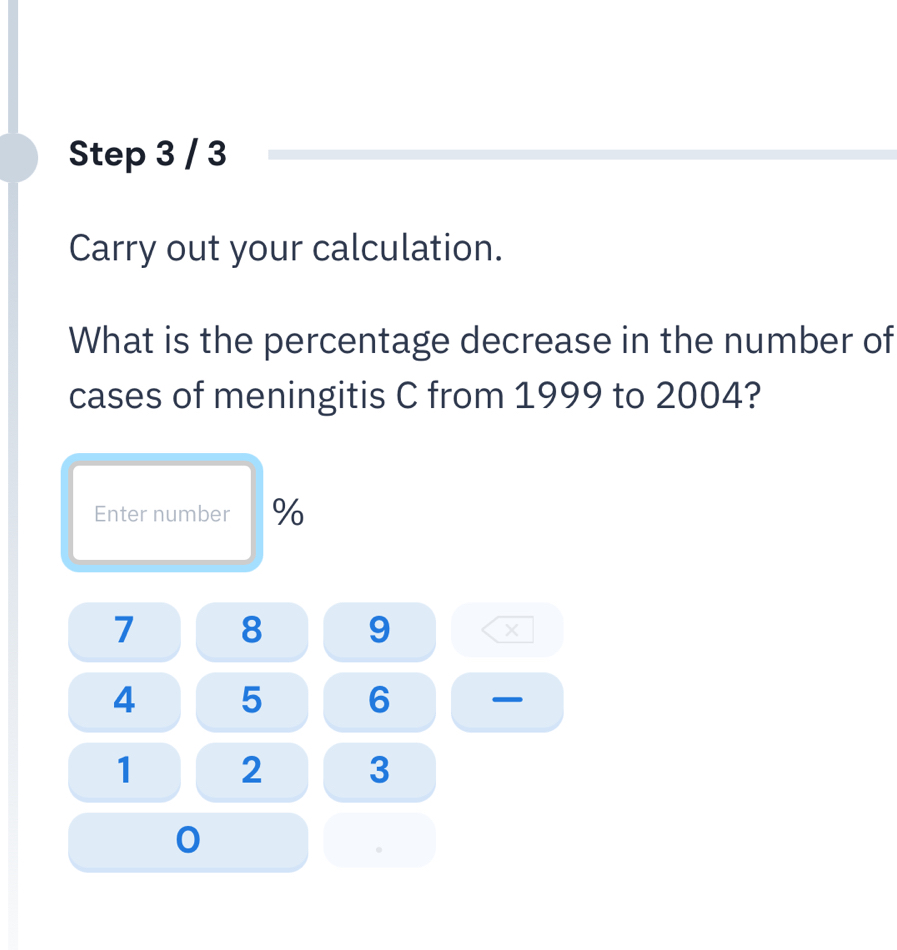Tap the number 9 key
This screenshot has width=897, height=950.
coord(379,630)
